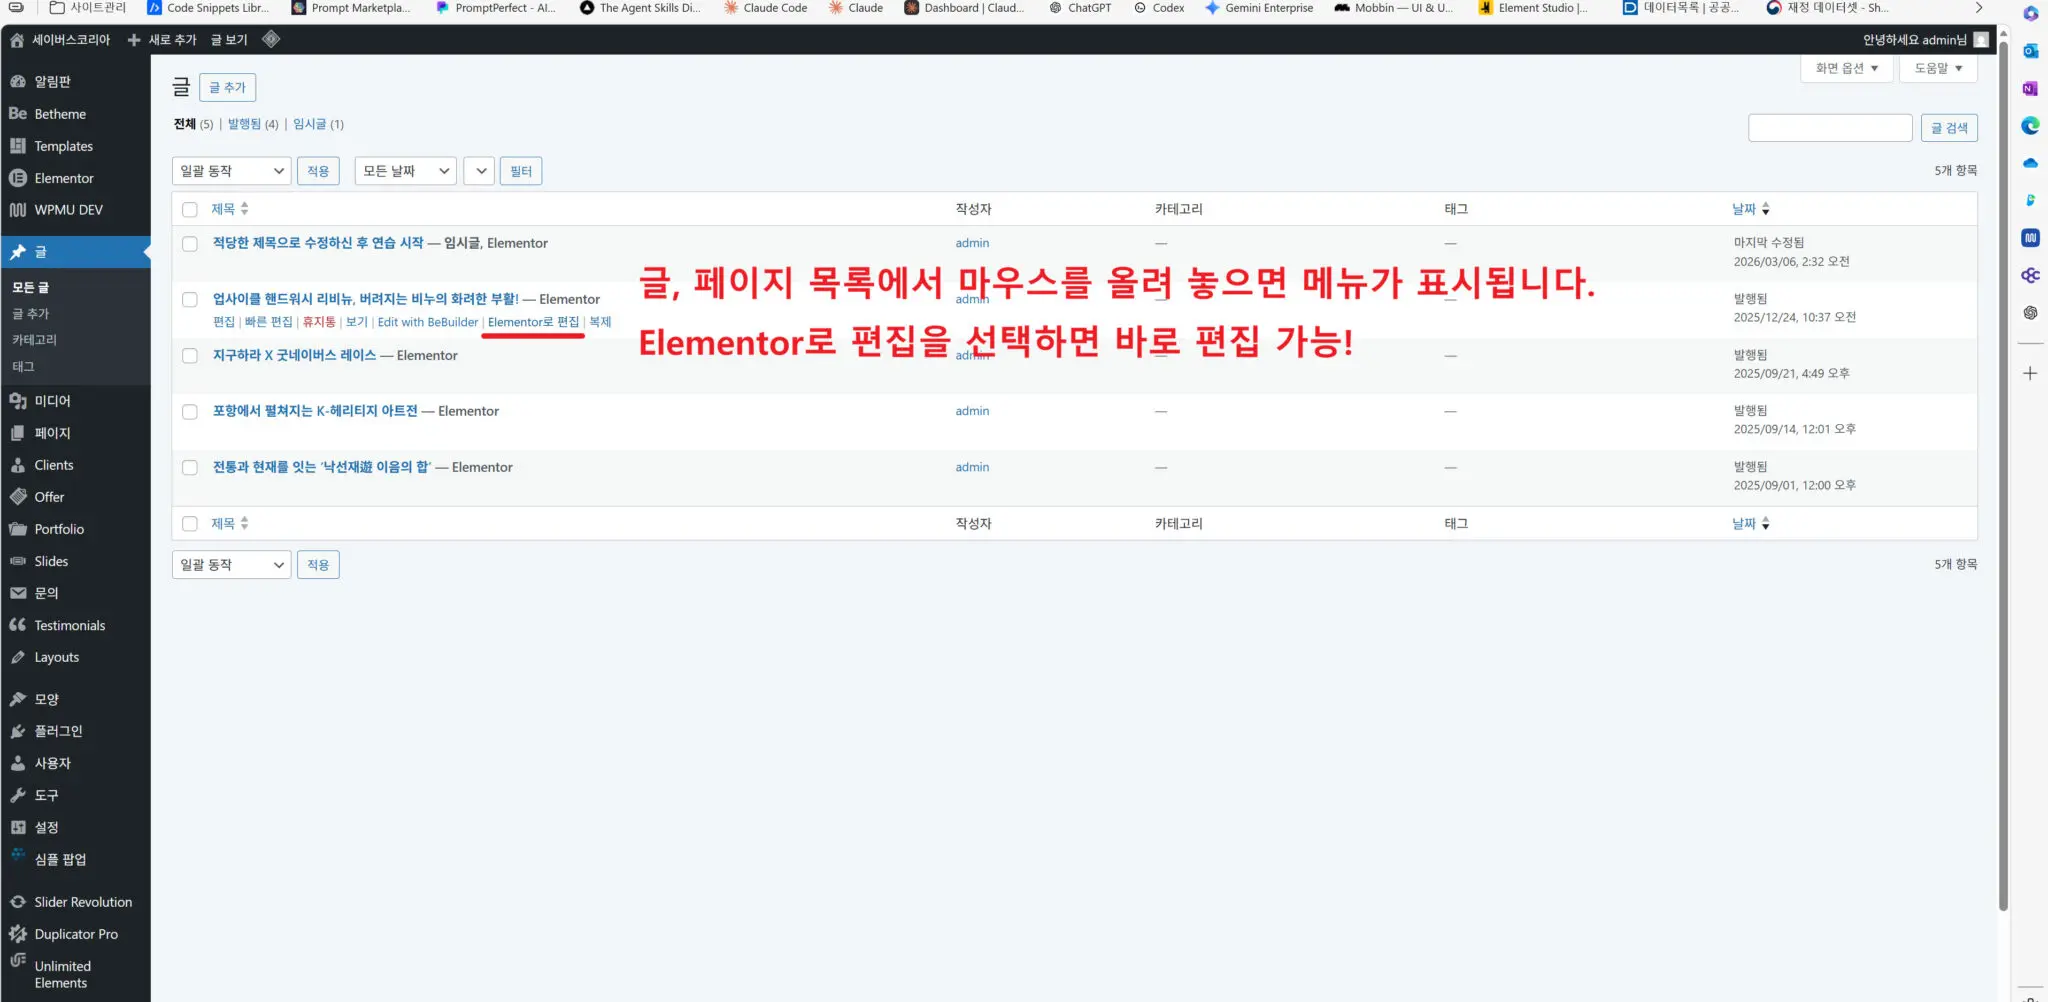
Task: Sort by 날짜 in the table footer
Action: 1751,523
